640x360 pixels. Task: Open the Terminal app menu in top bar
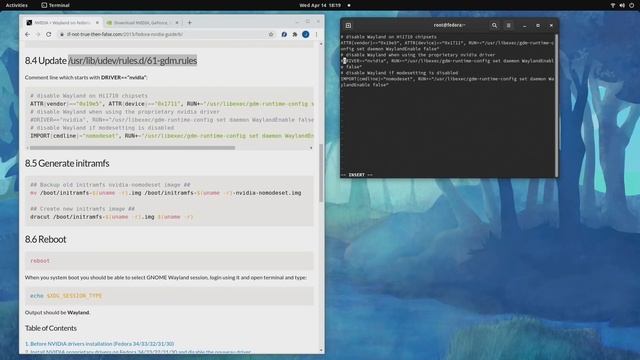pyautogui.click(x=56, y=5)
